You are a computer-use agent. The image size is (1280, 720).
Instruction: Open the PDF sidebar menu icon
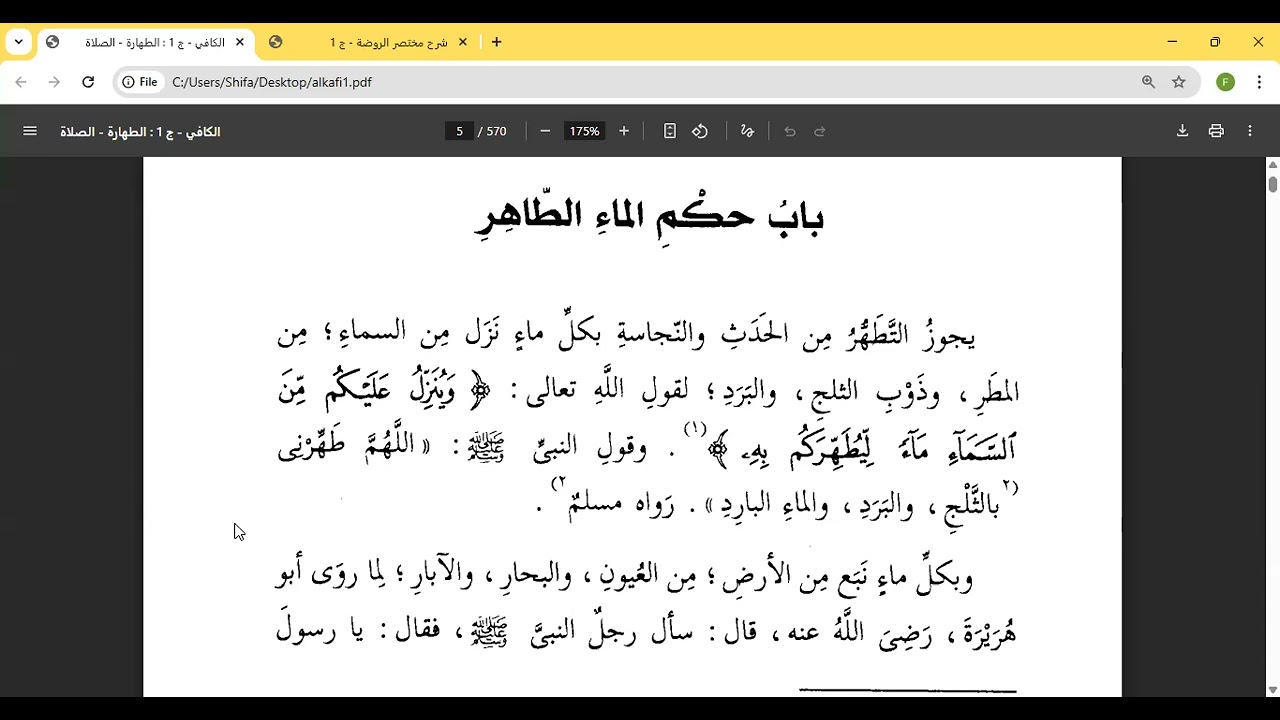[30, 131]
